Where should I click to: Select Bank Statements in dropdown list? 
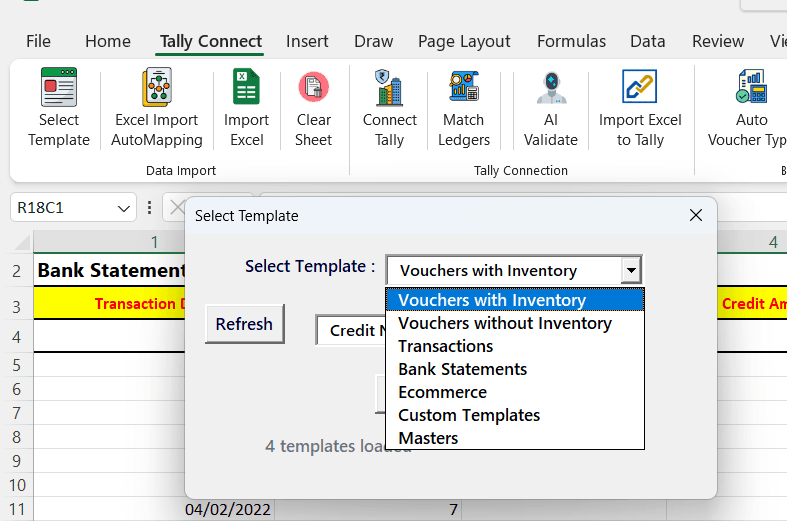click(x=462, y=369)
